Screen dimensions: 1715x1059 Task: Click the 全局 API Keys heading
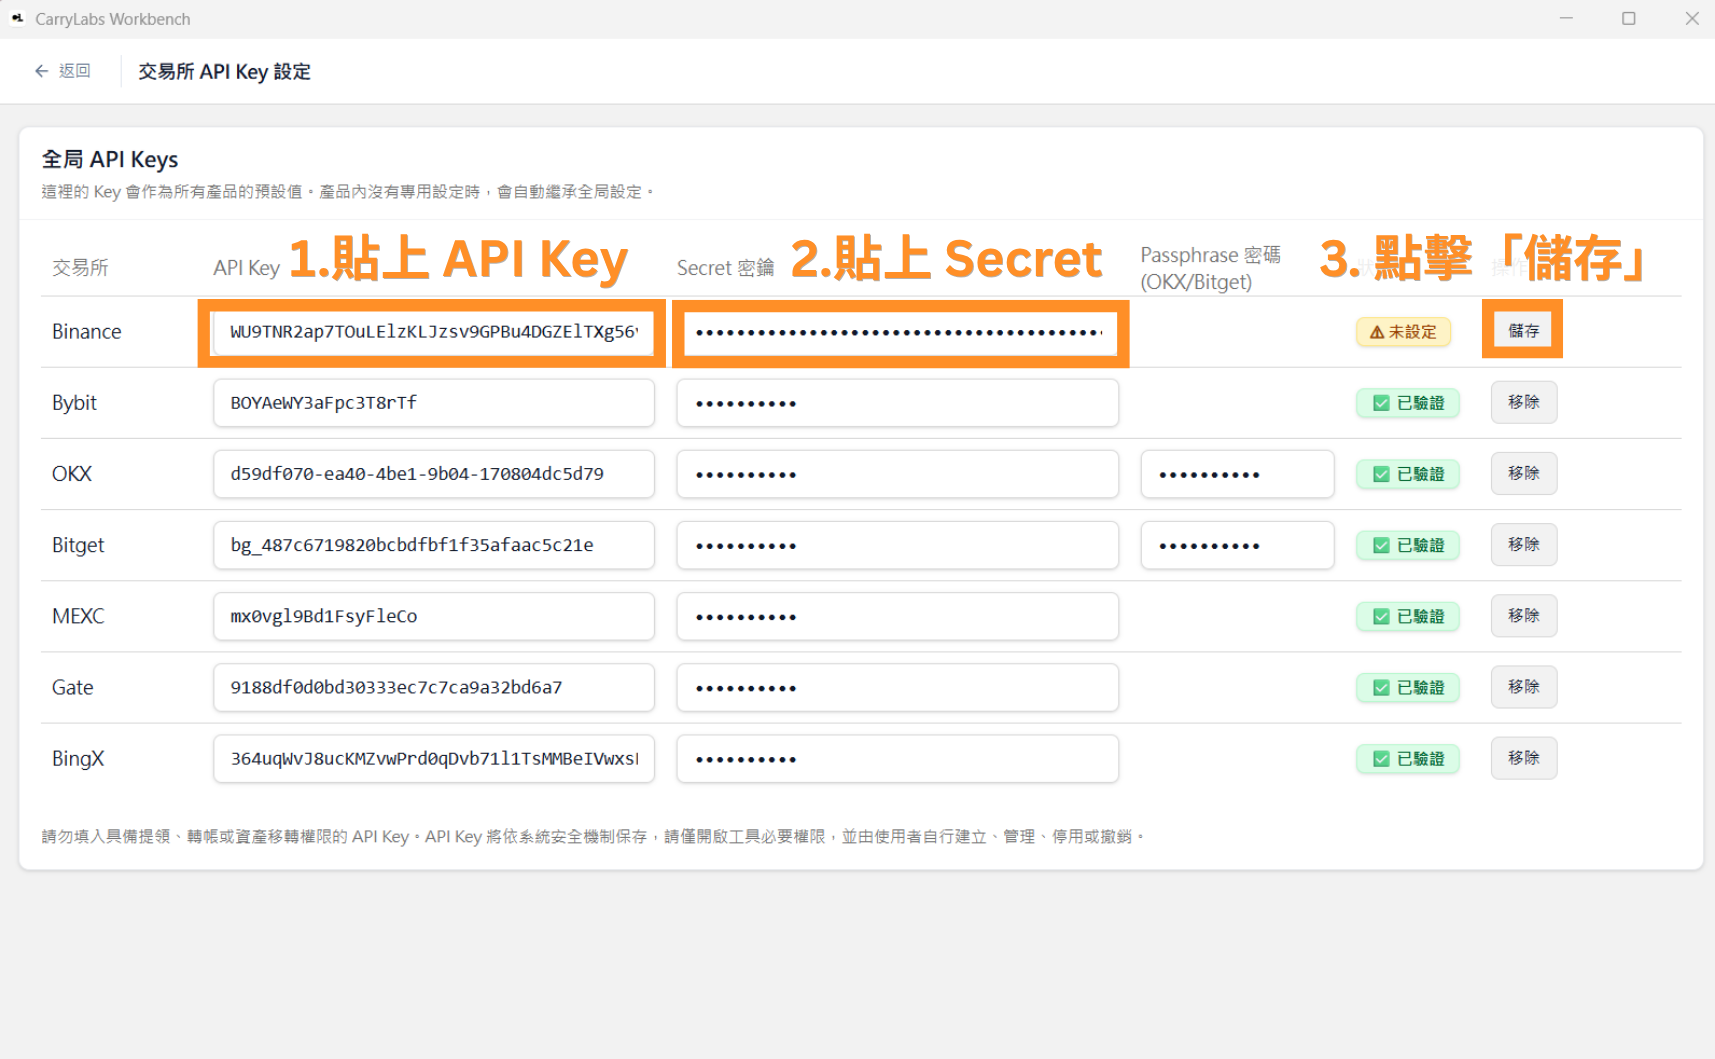(110, 159)
